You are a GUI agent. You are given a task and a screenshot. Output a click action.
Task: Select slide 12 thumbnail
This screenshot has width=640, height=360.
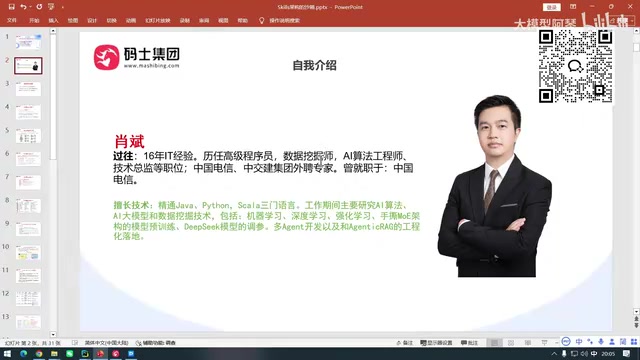(x=28, y=299)
